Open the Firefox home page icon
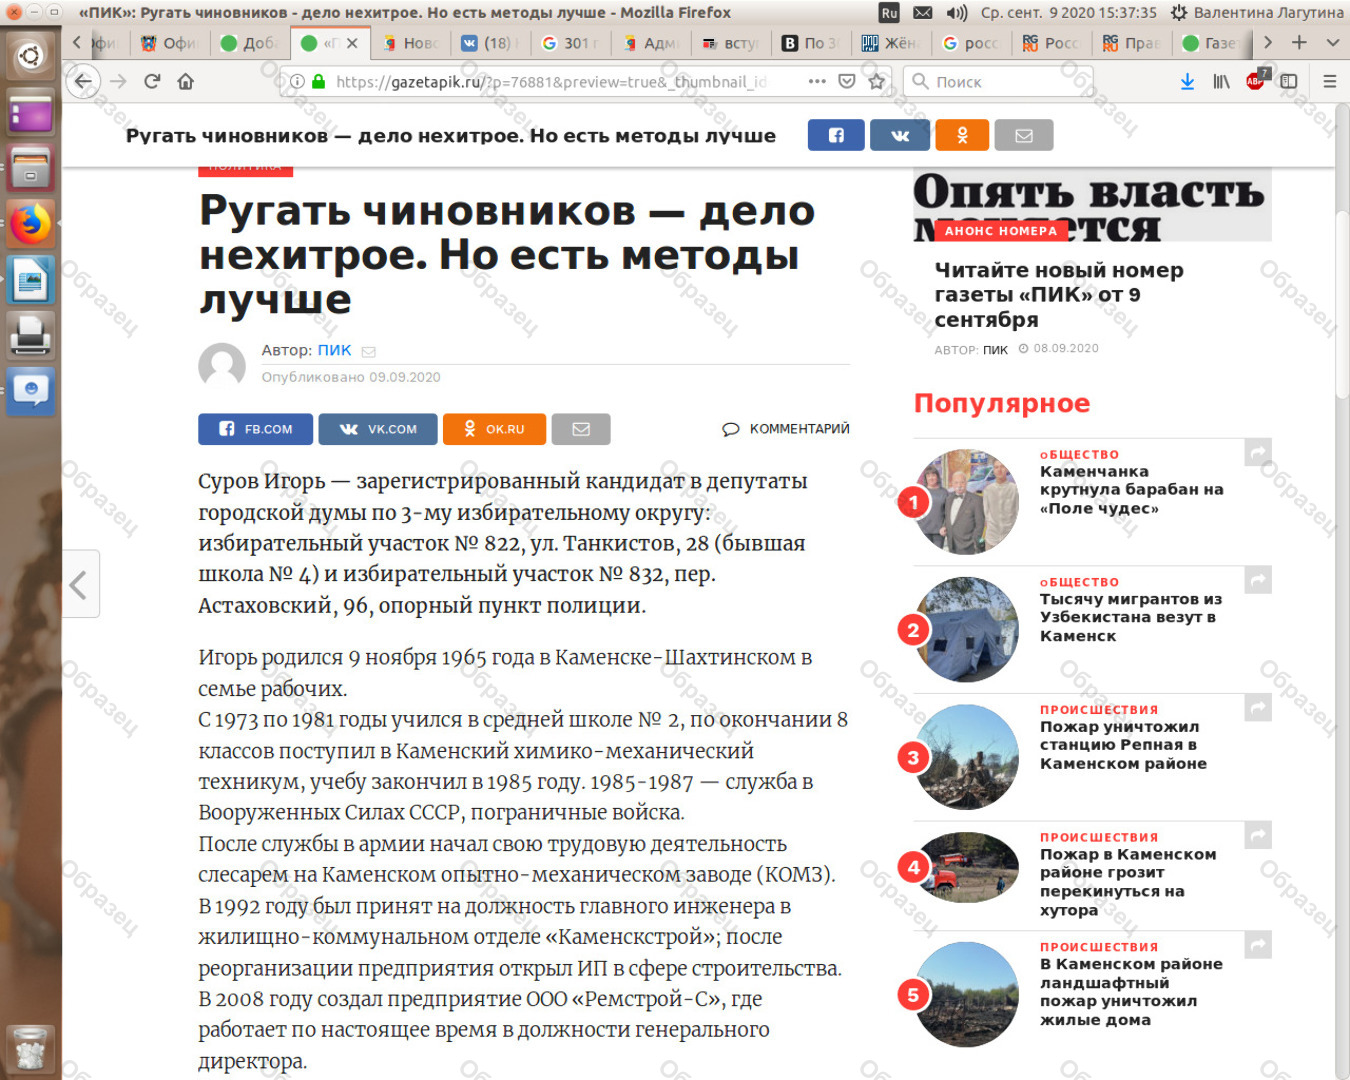Screen dimensions: 1350x1080 click(x=186, y=81)
